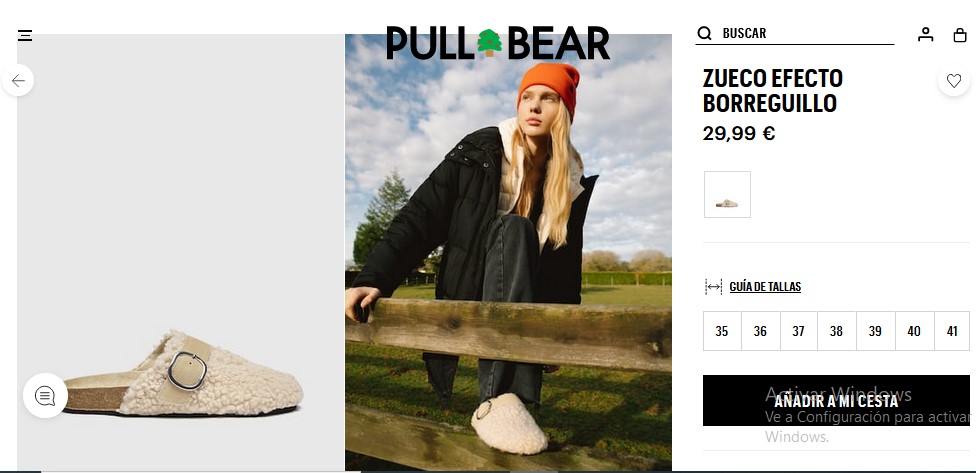Click the size guide ruler icon
Viewport: 976px width, 473px height.
[713, 287]
